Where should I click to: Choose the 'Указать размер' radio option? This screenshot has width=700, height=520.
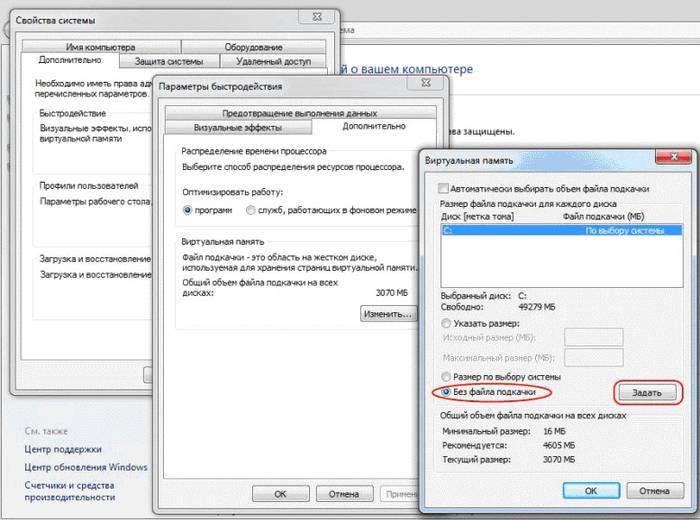433,323
